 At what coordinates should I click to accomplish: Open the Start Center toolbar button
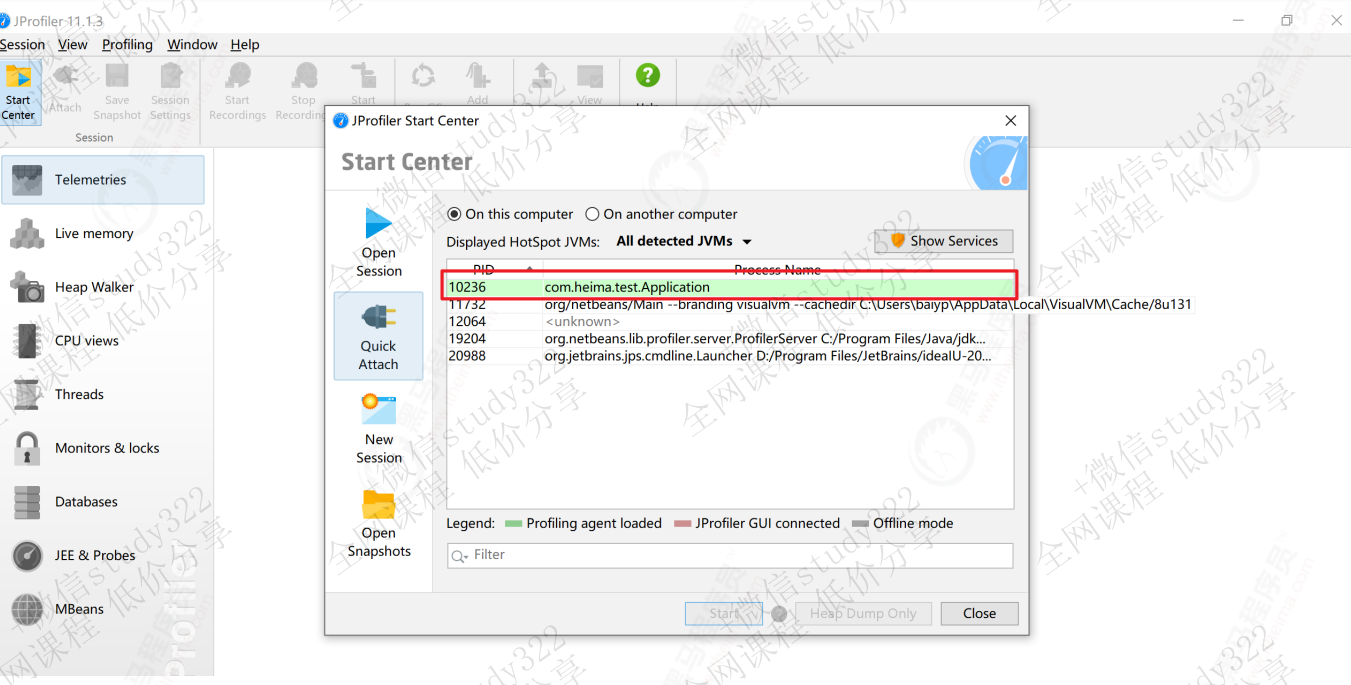19,92
